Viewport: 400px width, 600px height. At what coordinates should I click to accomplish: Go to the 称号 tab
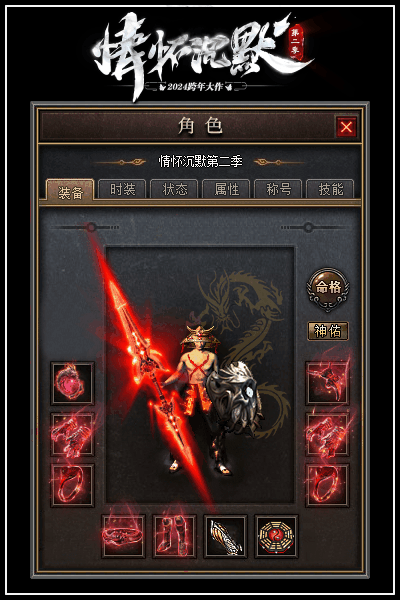[x=279, y=189]
